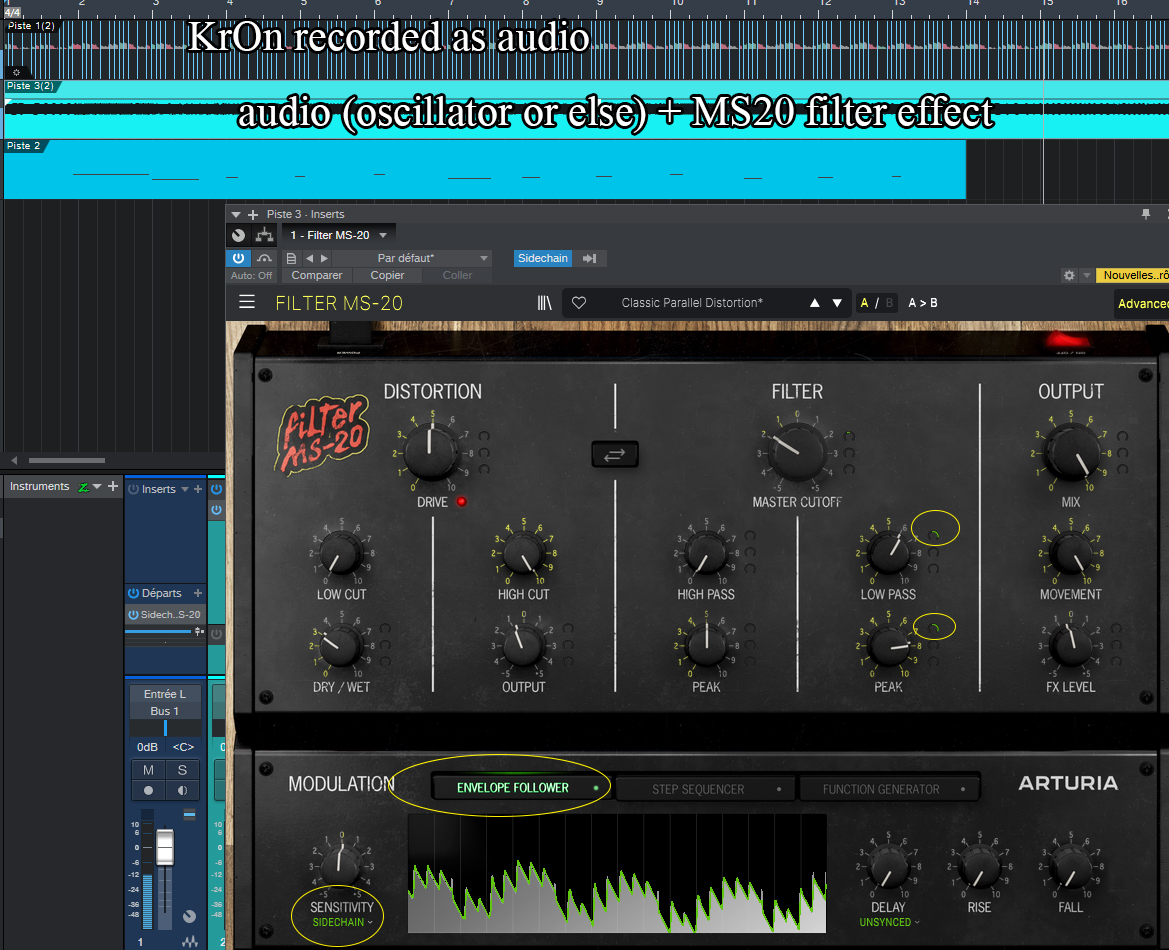Screen dimensions: 1169x950
Task: Open the Filter MS-20 hamburger menu
Action: click(247, 302)
